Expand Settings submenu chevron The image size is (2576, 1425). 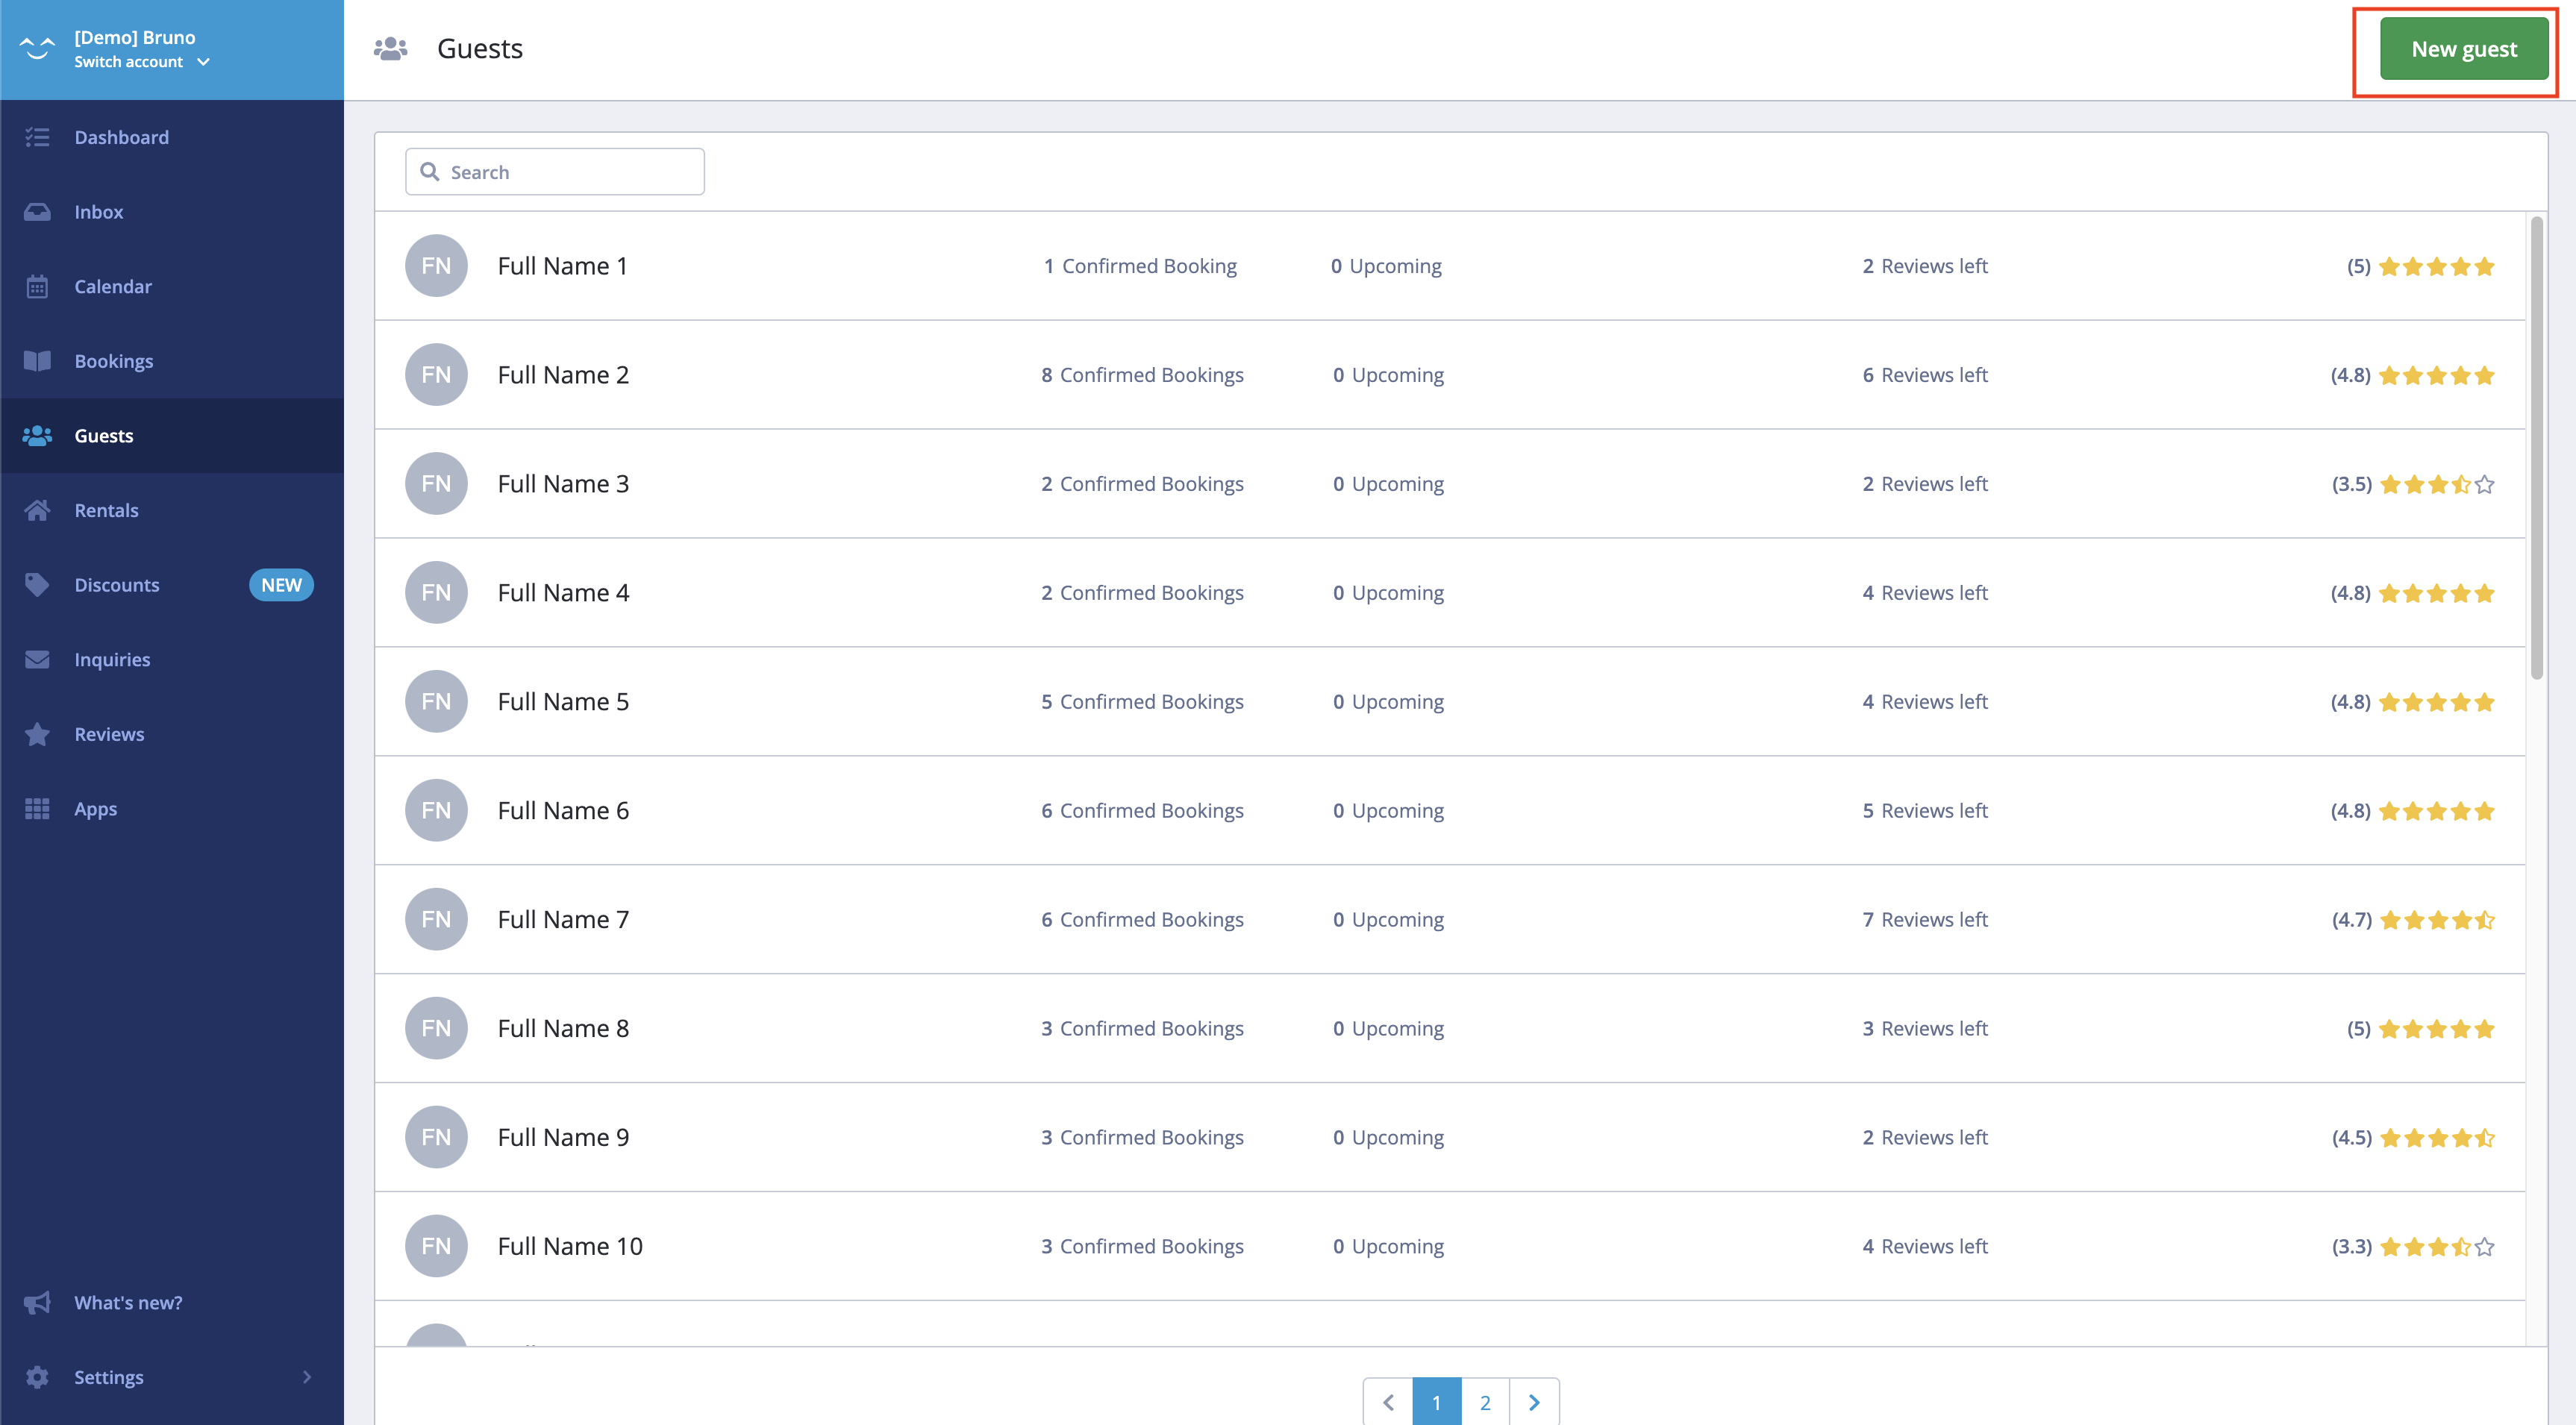click(306, 1377)
